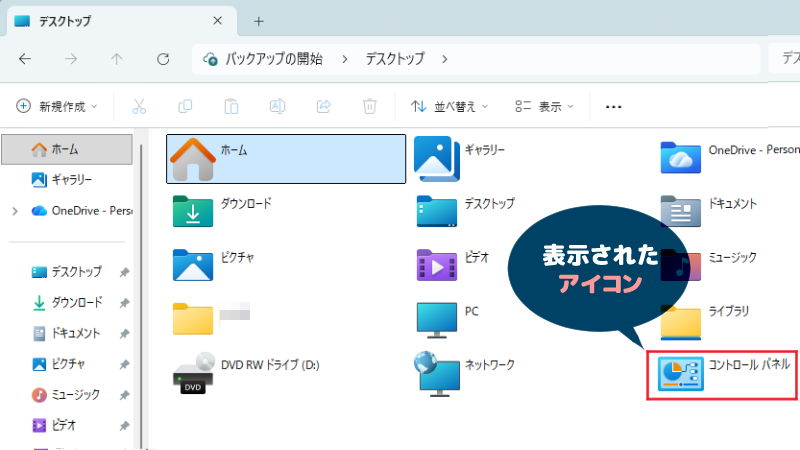Screen dimensions: 800x450
Task: Open OneDrive - Personal in main pane
Action: click(x=730, y=159)
